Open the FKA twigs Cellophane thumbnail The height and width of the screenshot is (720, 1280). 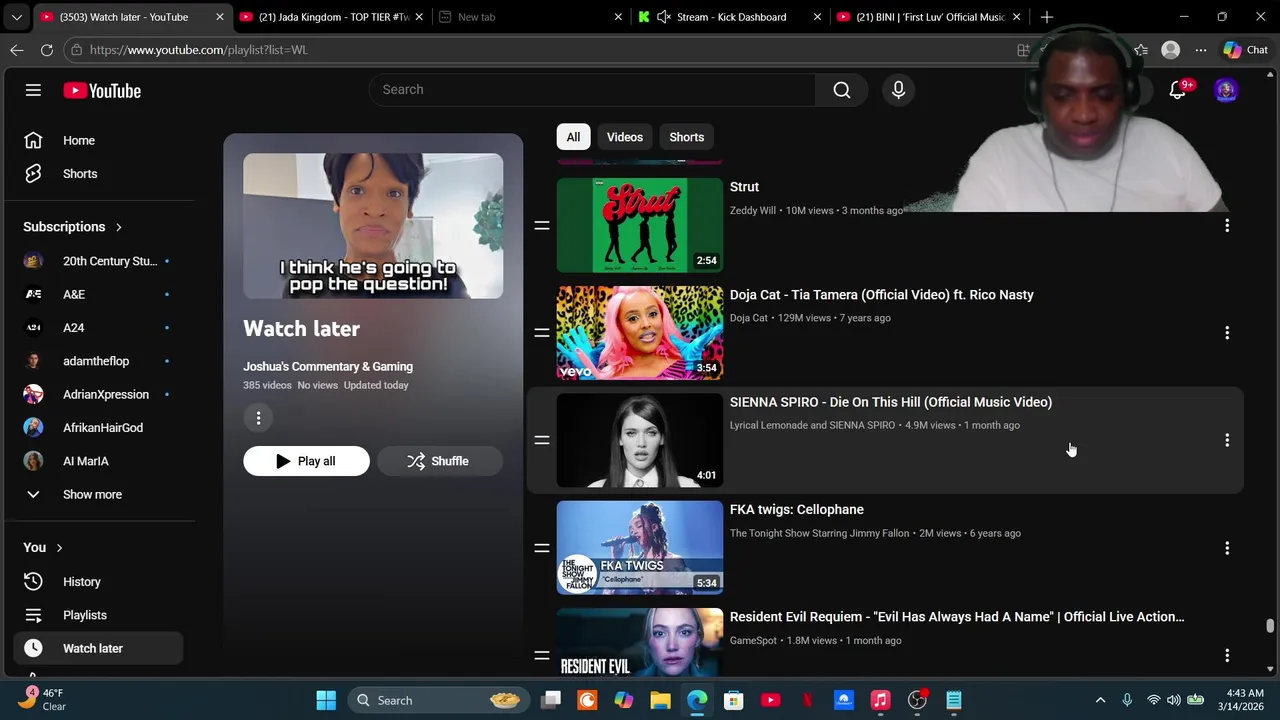[640, 548]
